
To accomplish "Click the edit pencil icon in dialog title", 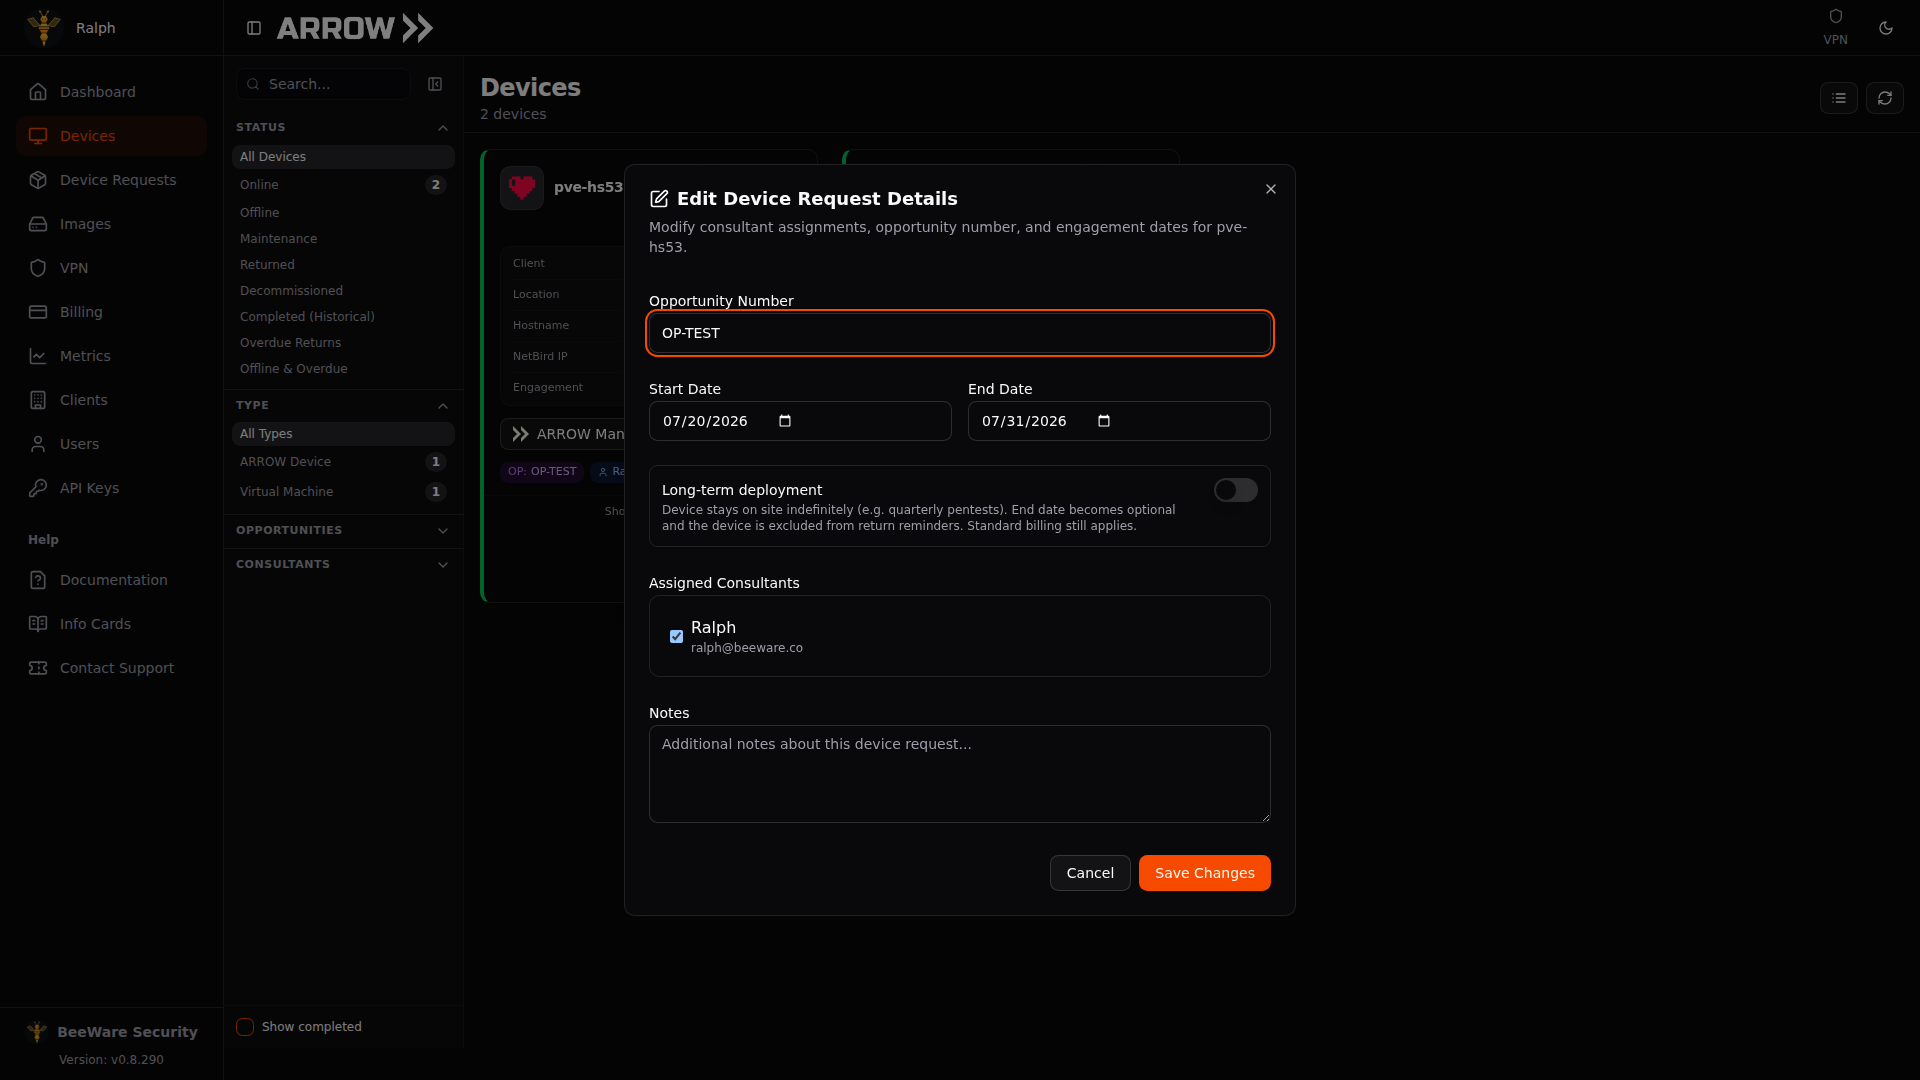I will [659, 199].
